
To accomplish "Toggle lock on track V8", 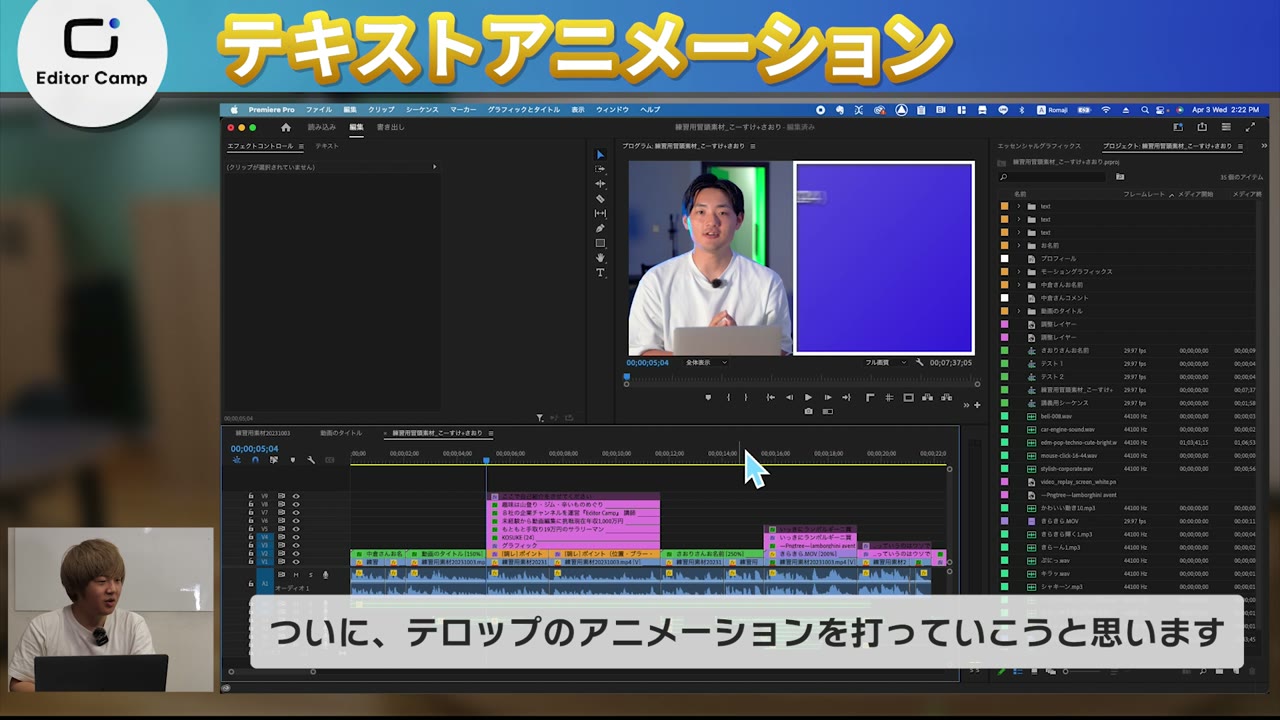I will click(x=251, y=504).
